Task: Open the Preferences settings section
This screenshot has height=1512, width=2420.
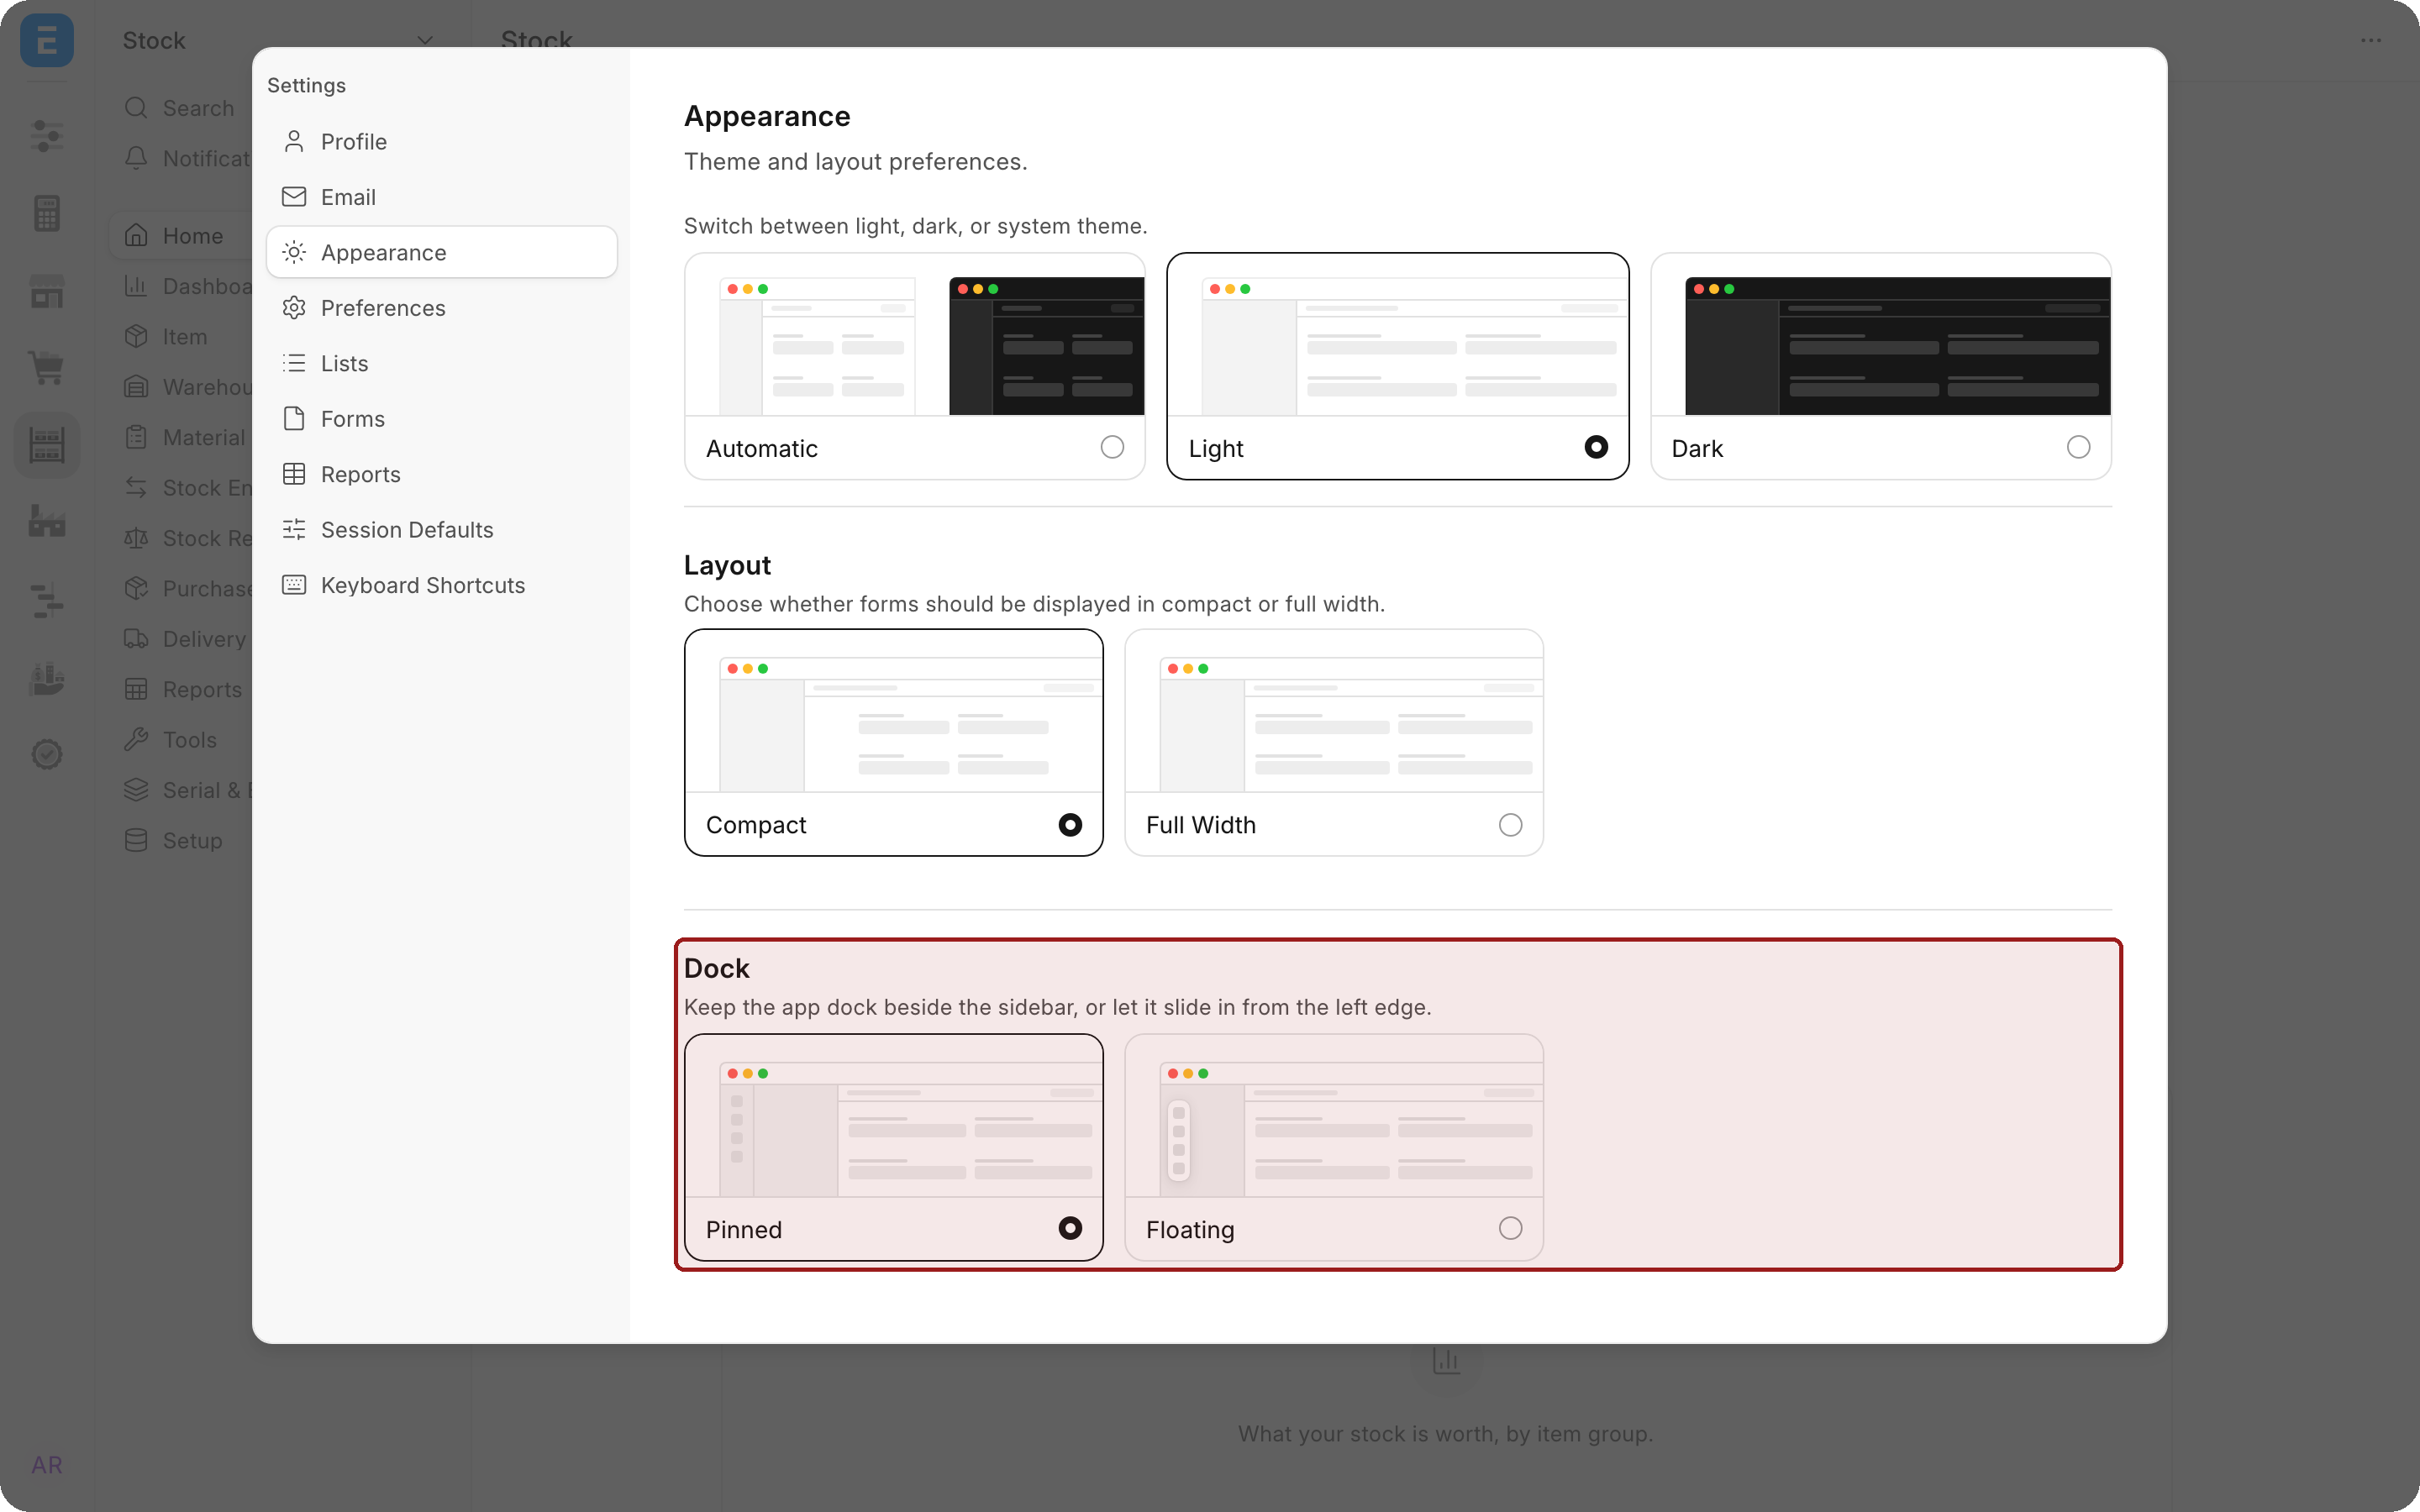Action: click(441, 308)
